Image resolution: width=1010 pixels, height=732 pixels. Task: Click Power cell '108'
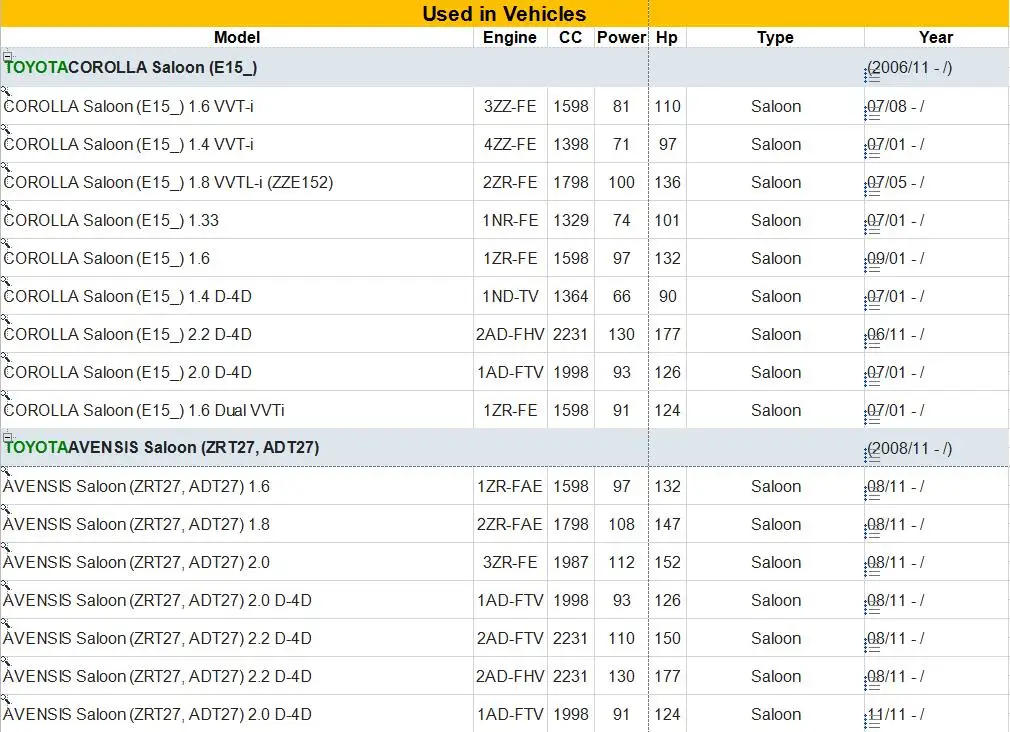click(621, 525)
